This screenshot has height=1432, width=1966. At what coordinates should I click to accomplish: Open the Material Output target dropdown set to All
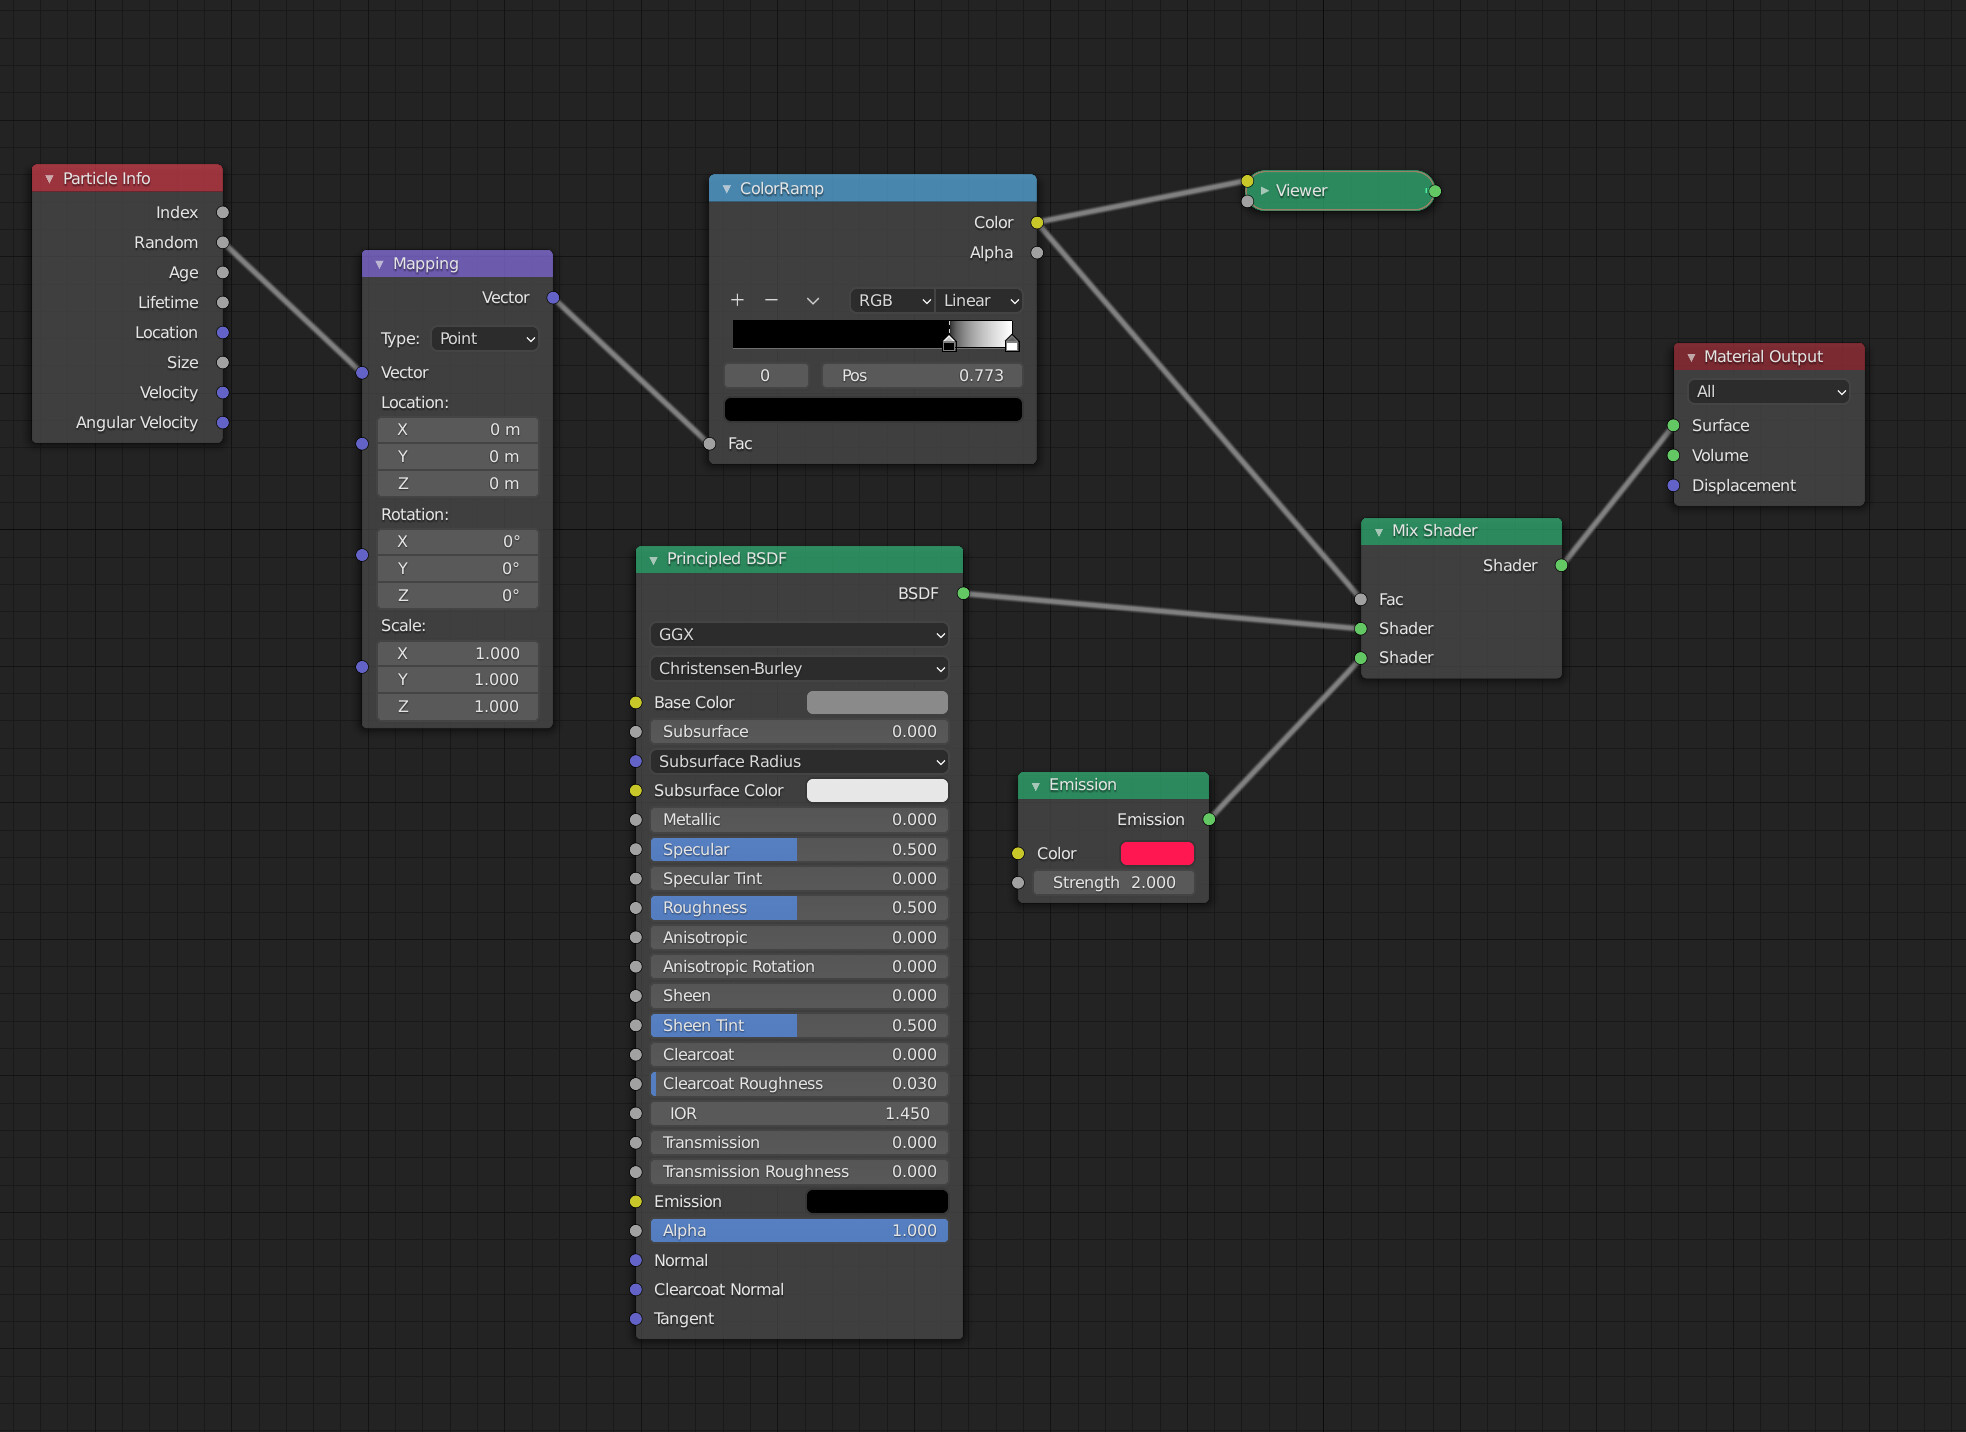pos(1766,391)
